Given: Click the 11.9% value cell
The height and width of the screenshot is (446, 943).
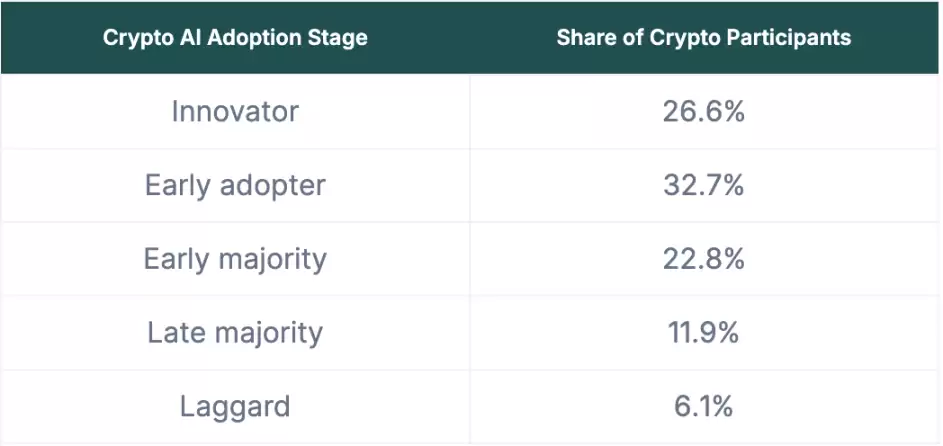Looking at the screenshot, I should pos(703,333).
